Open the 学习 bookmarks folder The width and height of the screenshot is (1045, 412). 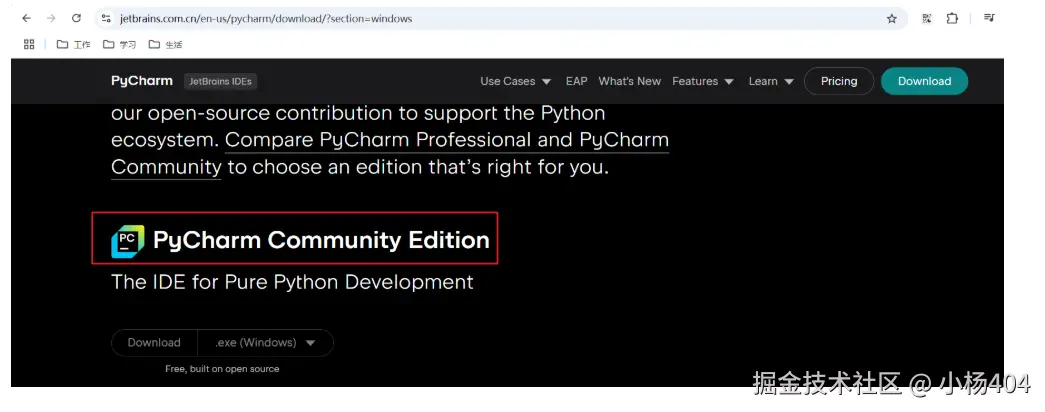coord(119,45)
